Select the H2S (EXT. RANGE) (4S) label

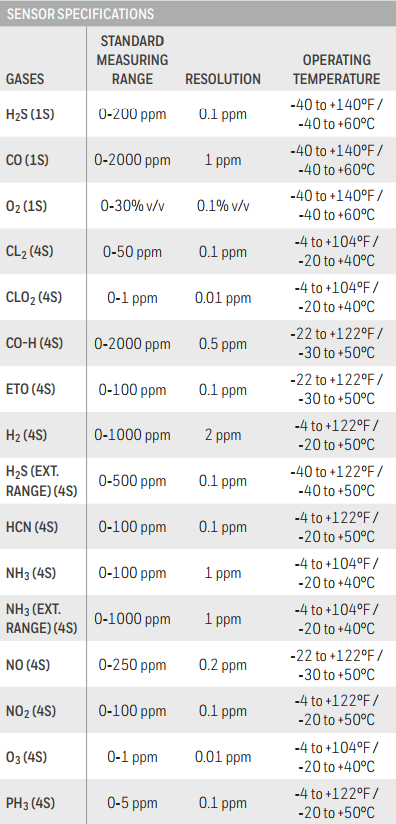pyautogui.click(x=41, y=481)
